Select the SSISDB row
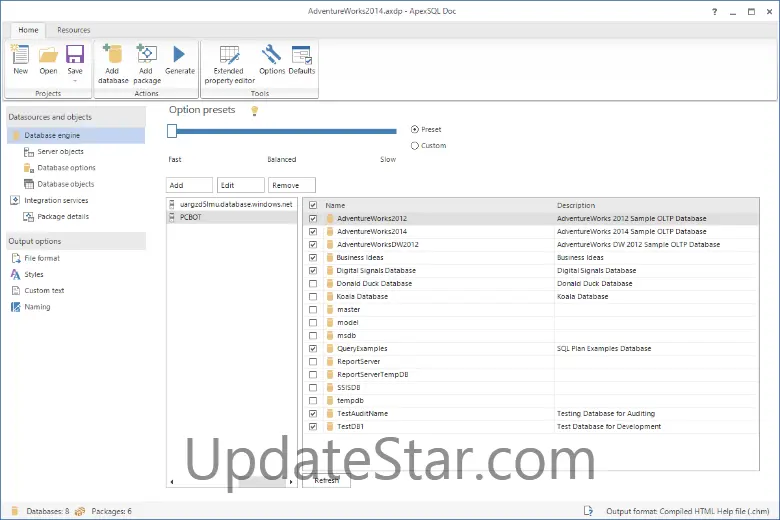Screen dimensions: 780x520 pyautogui.click(x=531, y=388)
